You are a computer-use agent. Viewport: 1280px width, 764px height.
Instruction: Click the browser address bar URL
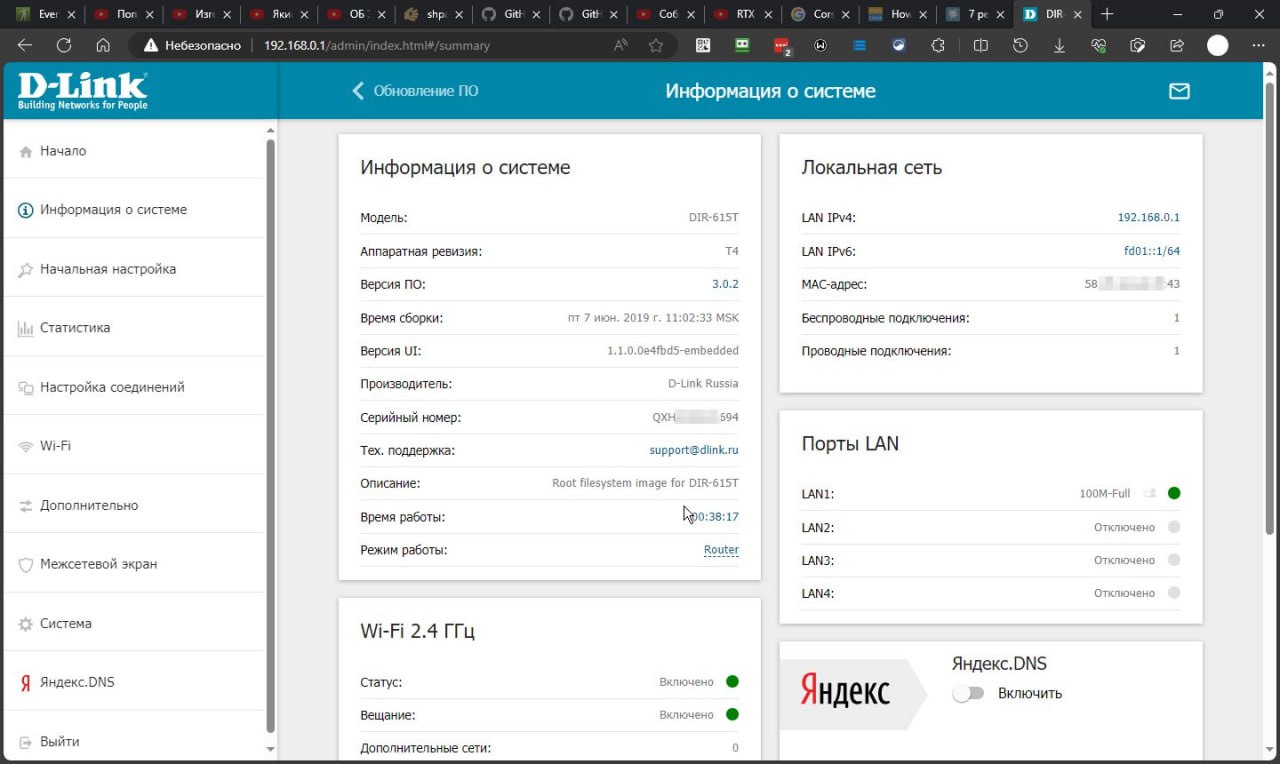(x=376, y=45)
